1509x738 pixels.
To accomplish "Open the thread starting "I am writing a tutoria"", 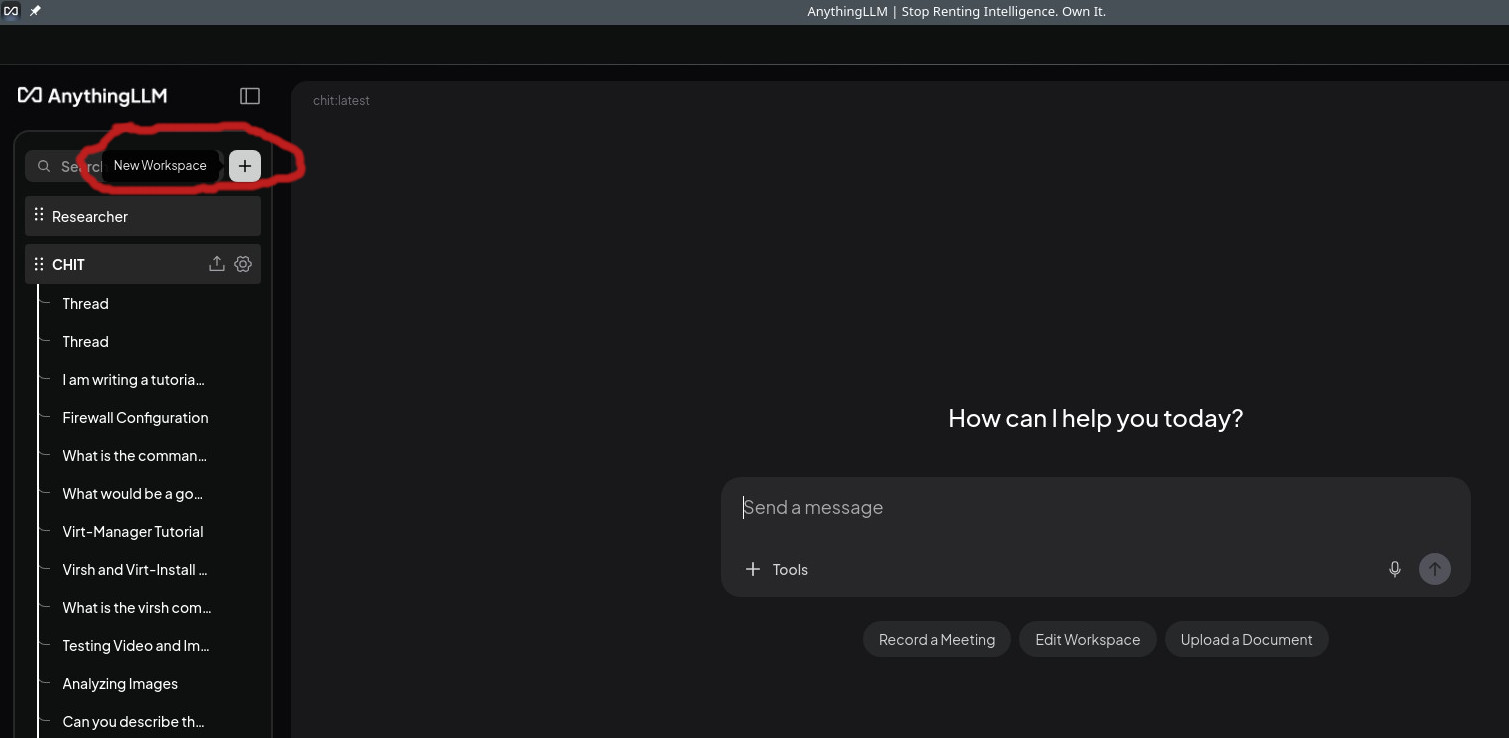I will (133, 380).
